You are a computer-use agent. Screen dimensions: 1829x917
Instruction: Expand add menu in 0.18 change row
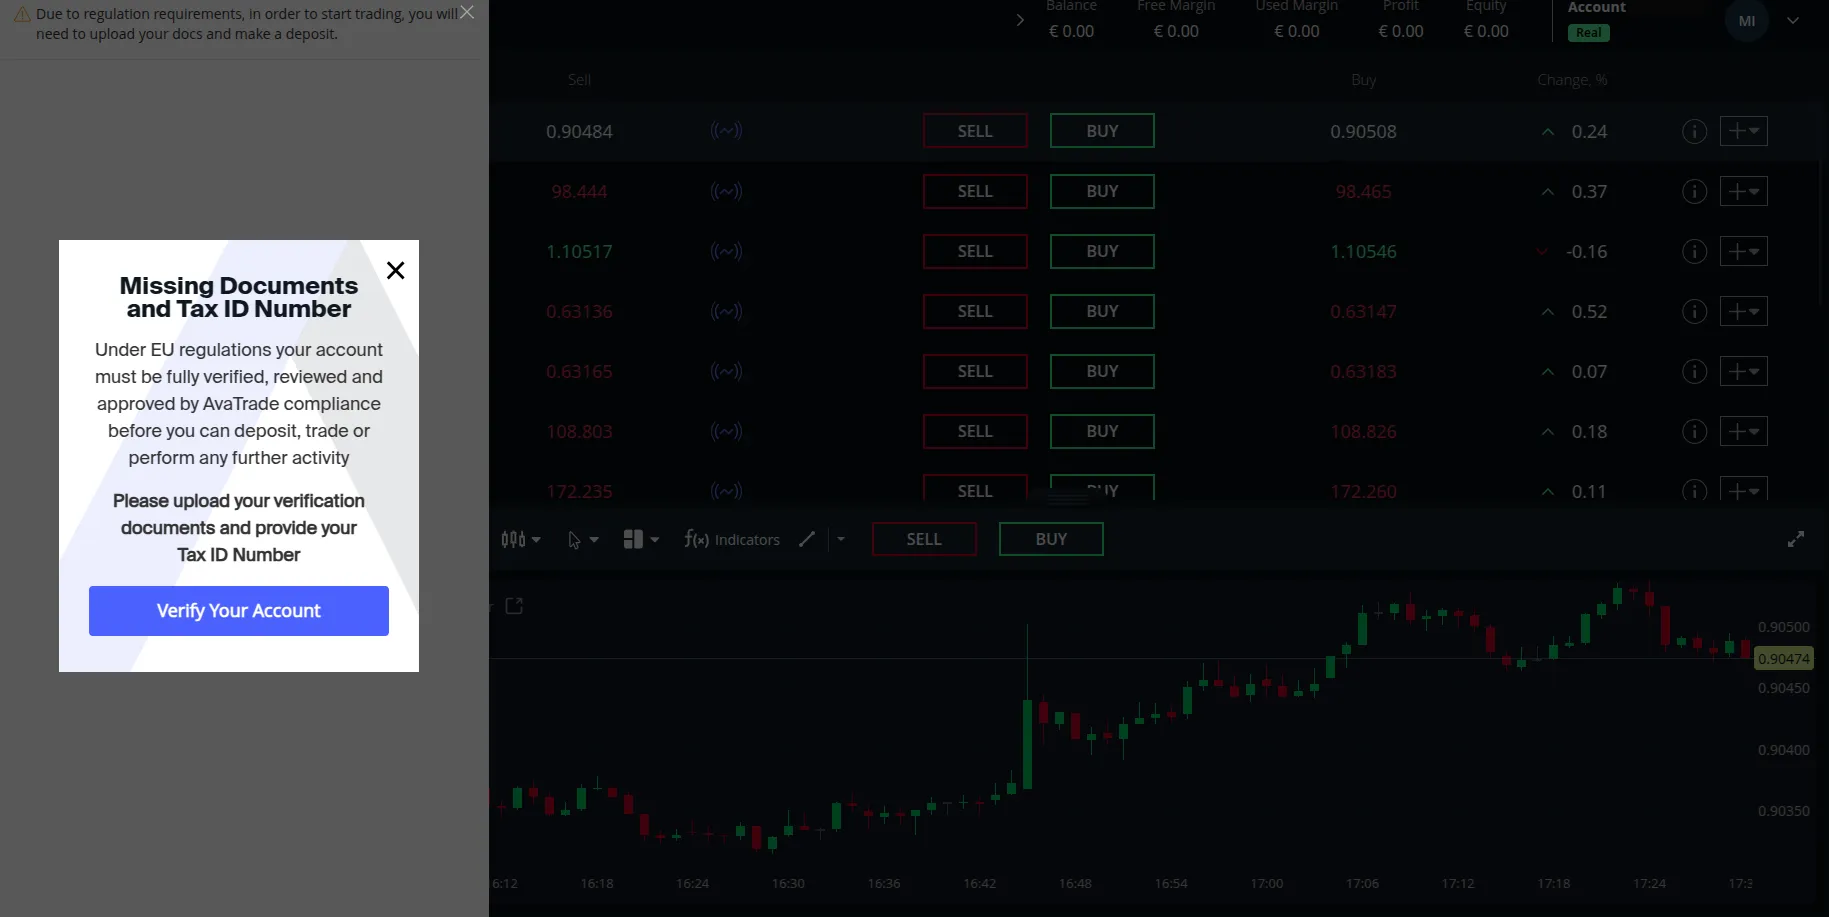[x=1743, y=431]
